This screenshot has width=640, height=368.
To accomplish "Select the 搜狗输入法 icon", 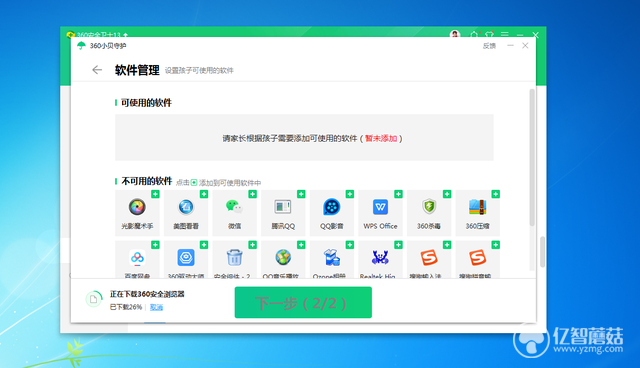I will [x=429, y=258].
